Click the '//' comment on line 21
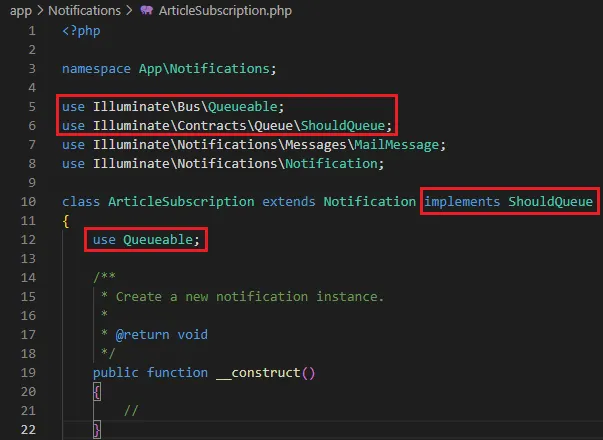The height and width of the screenshot is (440, 603). coord(131,410)
